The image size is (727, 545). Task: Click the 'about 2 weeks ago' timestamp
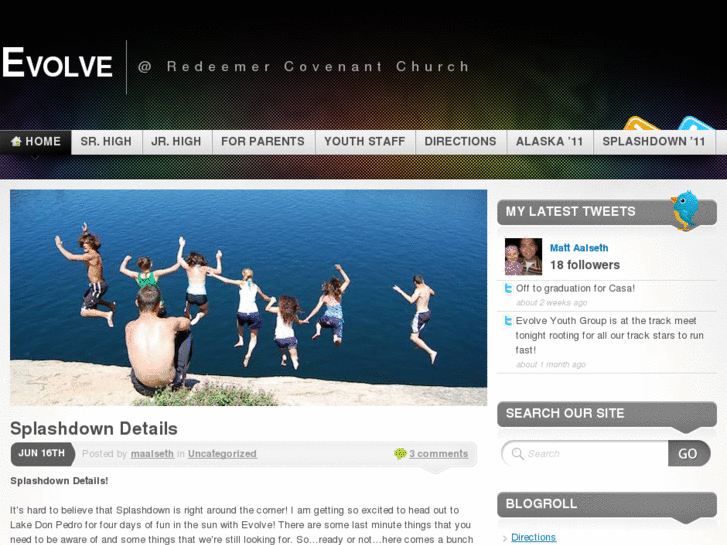pos(552,303)
